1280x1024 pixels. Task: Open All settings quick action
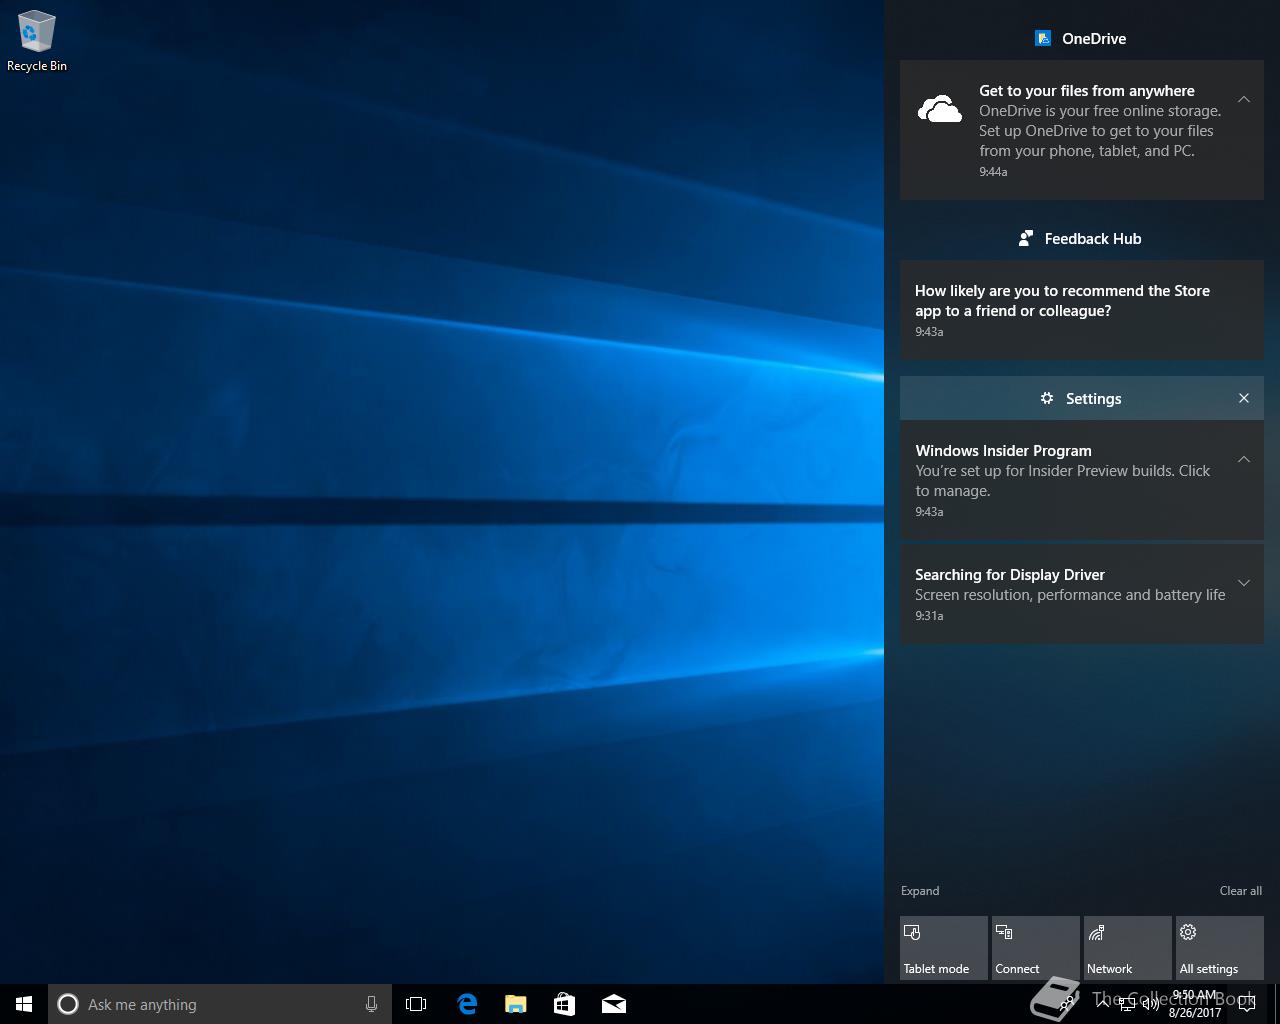(x=1219, y=948)
